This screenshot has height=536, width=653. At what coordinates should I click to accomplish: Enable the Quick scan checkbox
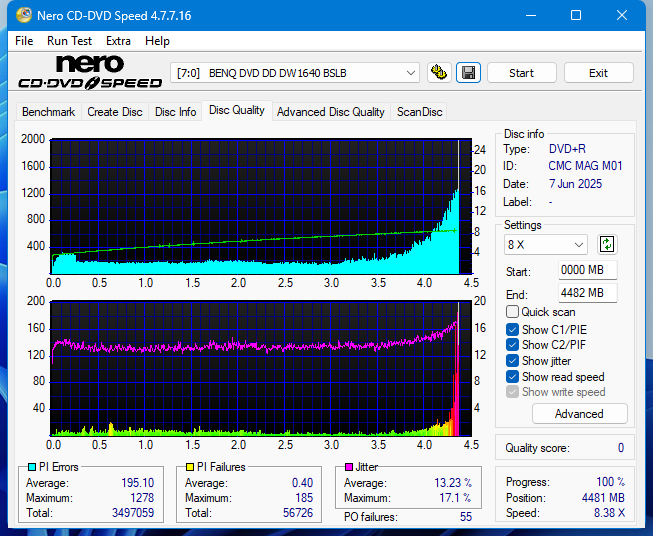click(x=513, y=312)
